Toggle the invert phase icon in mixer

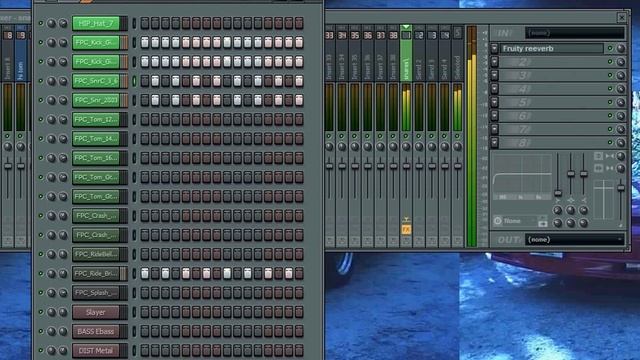coord(598,156)
